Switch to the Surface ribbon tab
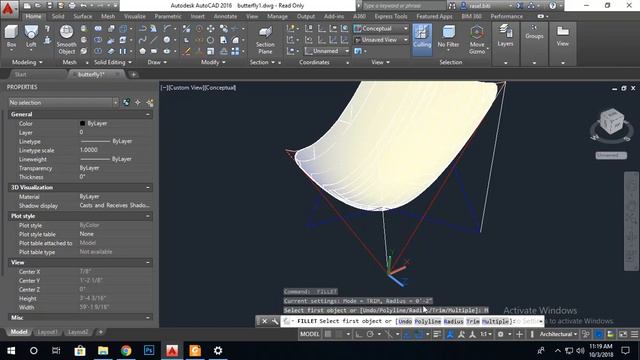The height and width of the screenshot is (360, 640). point(82,16)
